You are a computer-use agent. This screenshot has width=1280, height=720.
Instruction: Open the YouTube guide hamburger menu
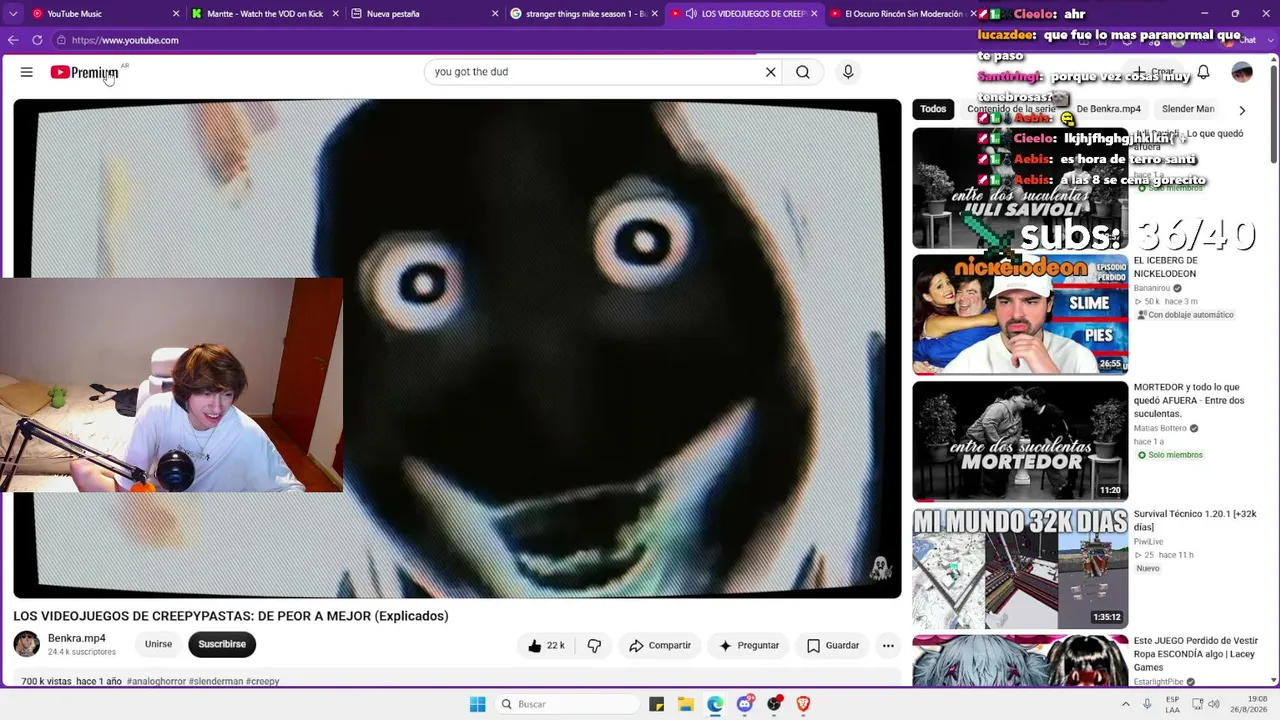pos(27,72)
